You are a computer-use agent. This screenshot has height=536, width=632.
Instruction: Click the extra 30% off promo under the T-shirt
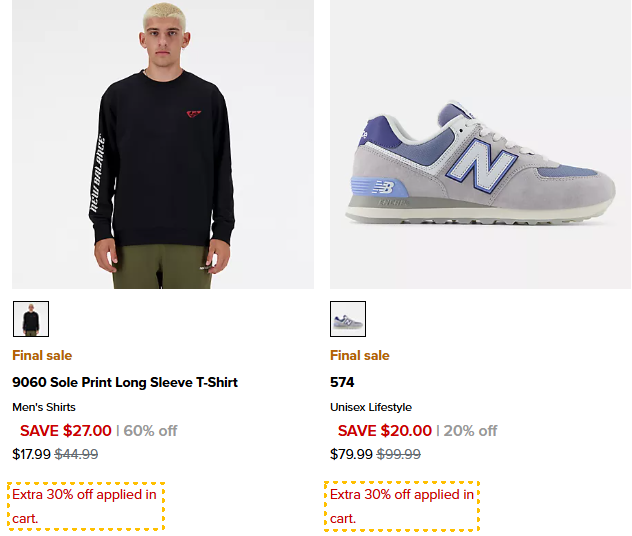pos(85,506)
